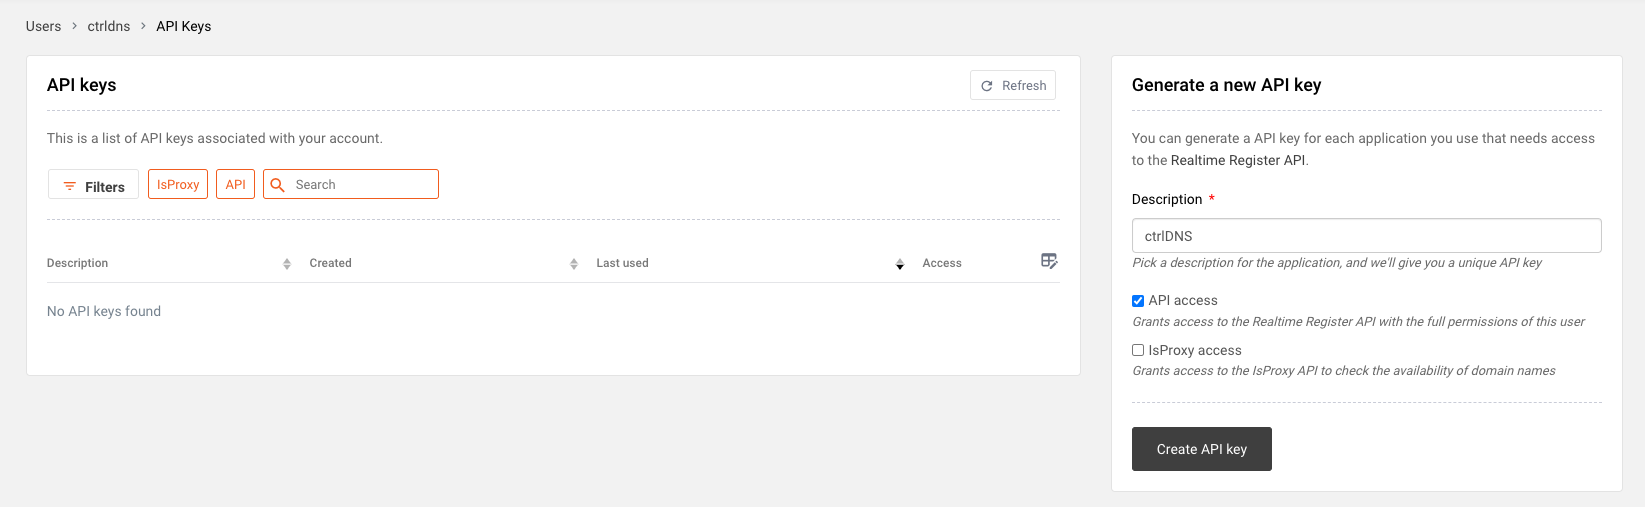Open the table column settings icon
This screenshot has height=507, width=1645.
click(1049, 261)
